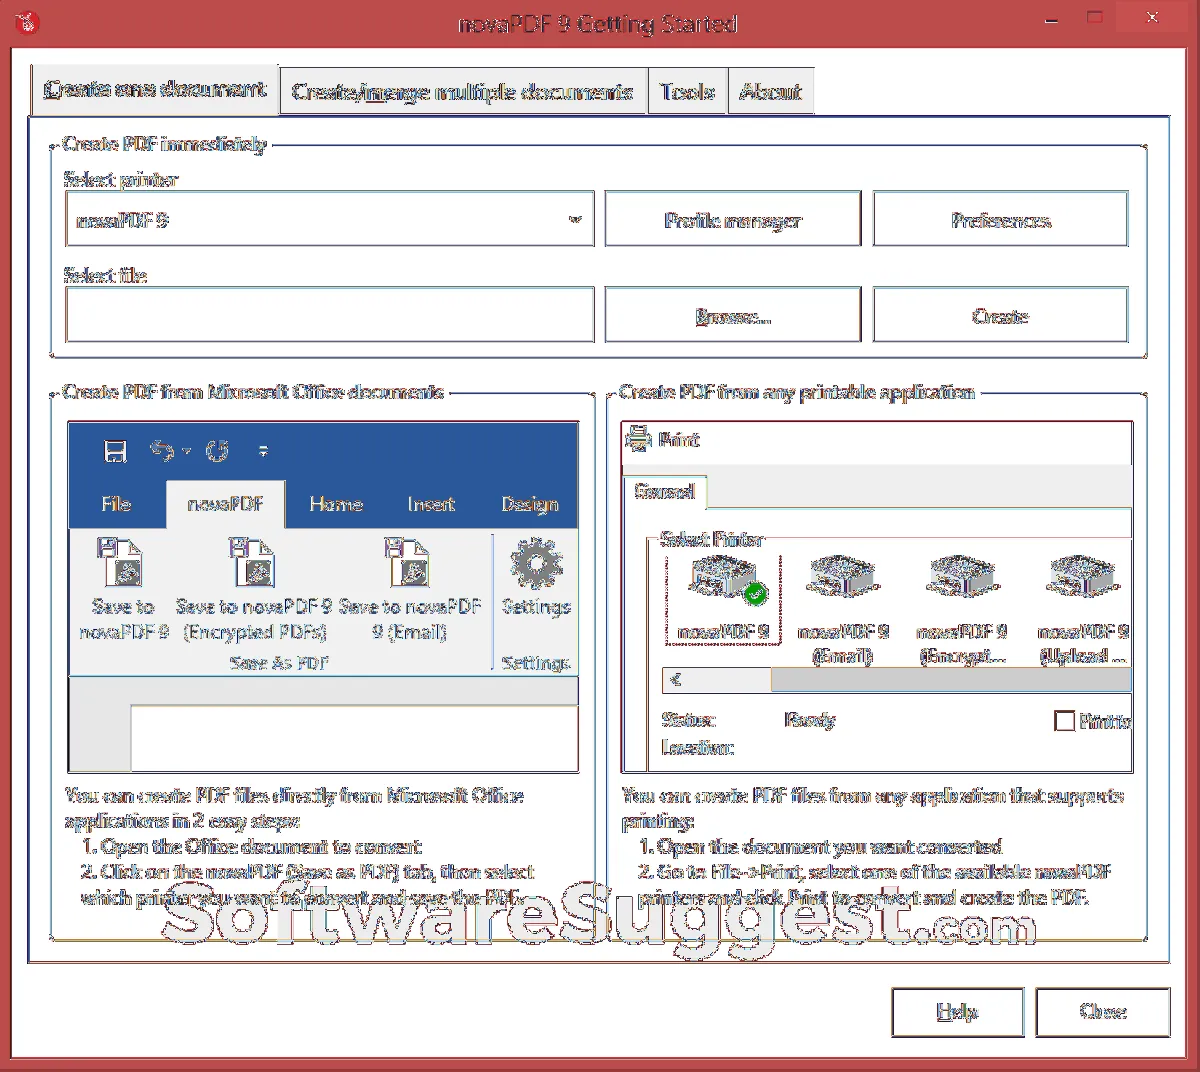
Task: Open the About tab
Action: pos(770,92)
